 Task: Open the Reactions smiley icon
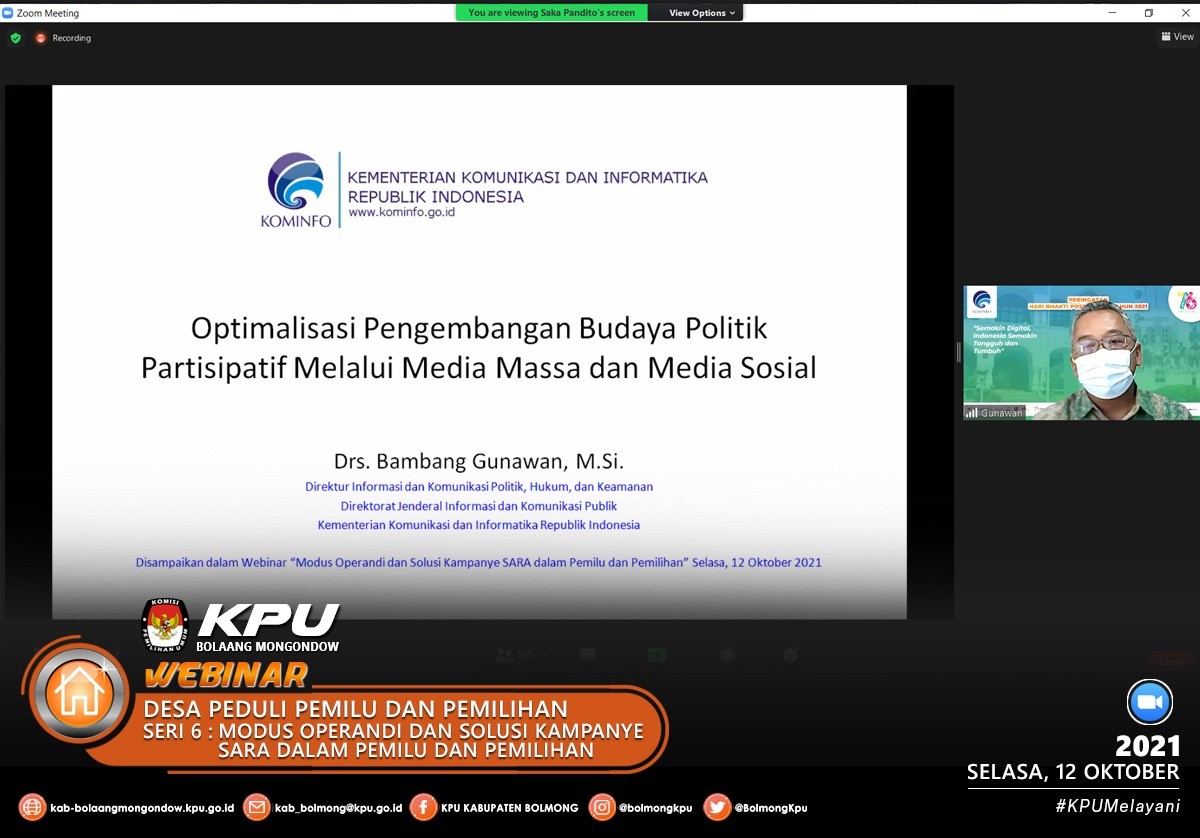790,655
